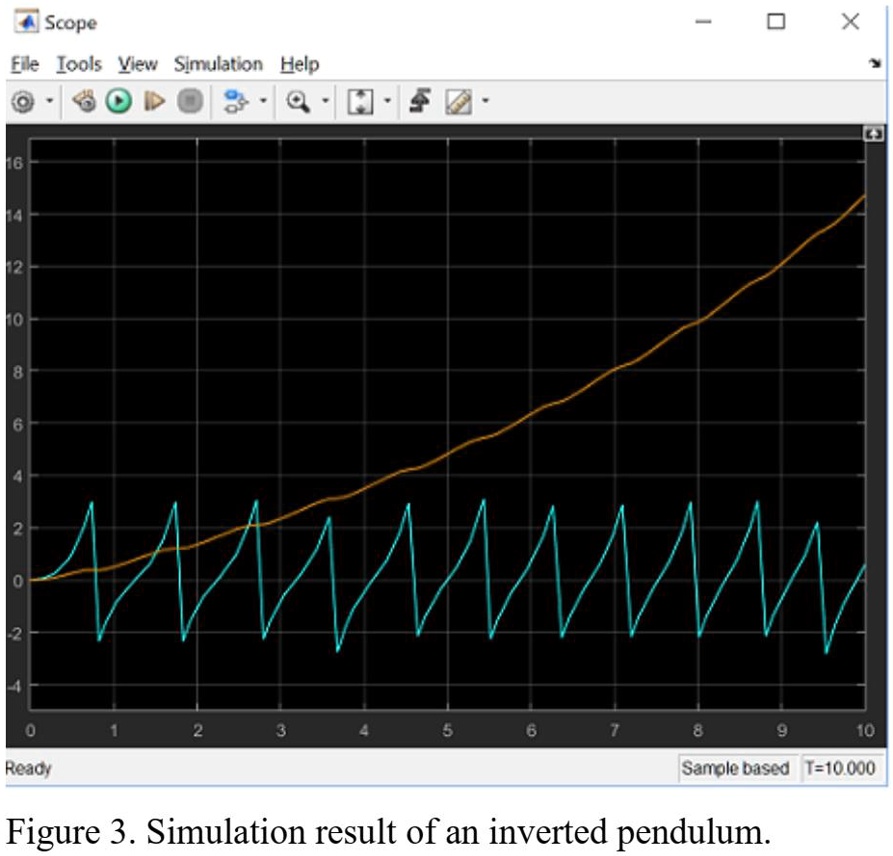Run the simulation with green play icon
The image size is (893, 856).
click(x=117, y=100)
